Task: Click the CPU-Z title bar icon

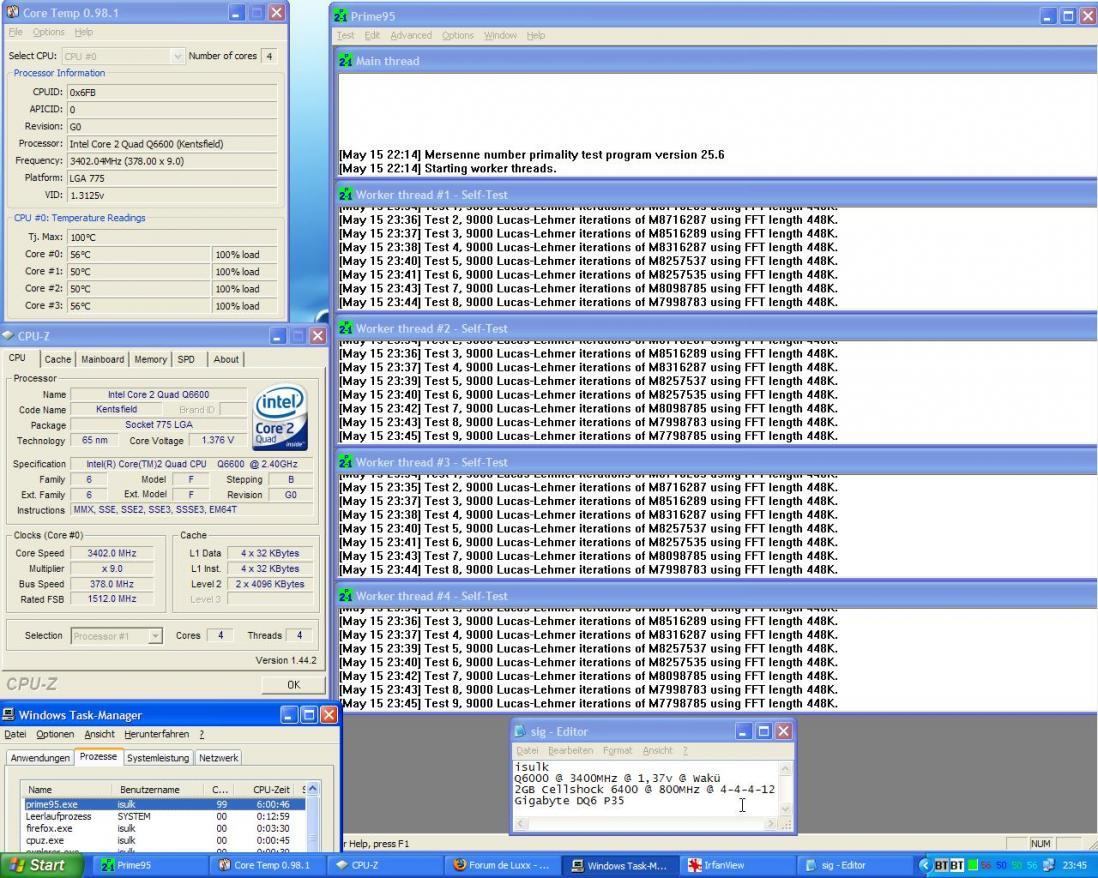Action: coord(8,335)
